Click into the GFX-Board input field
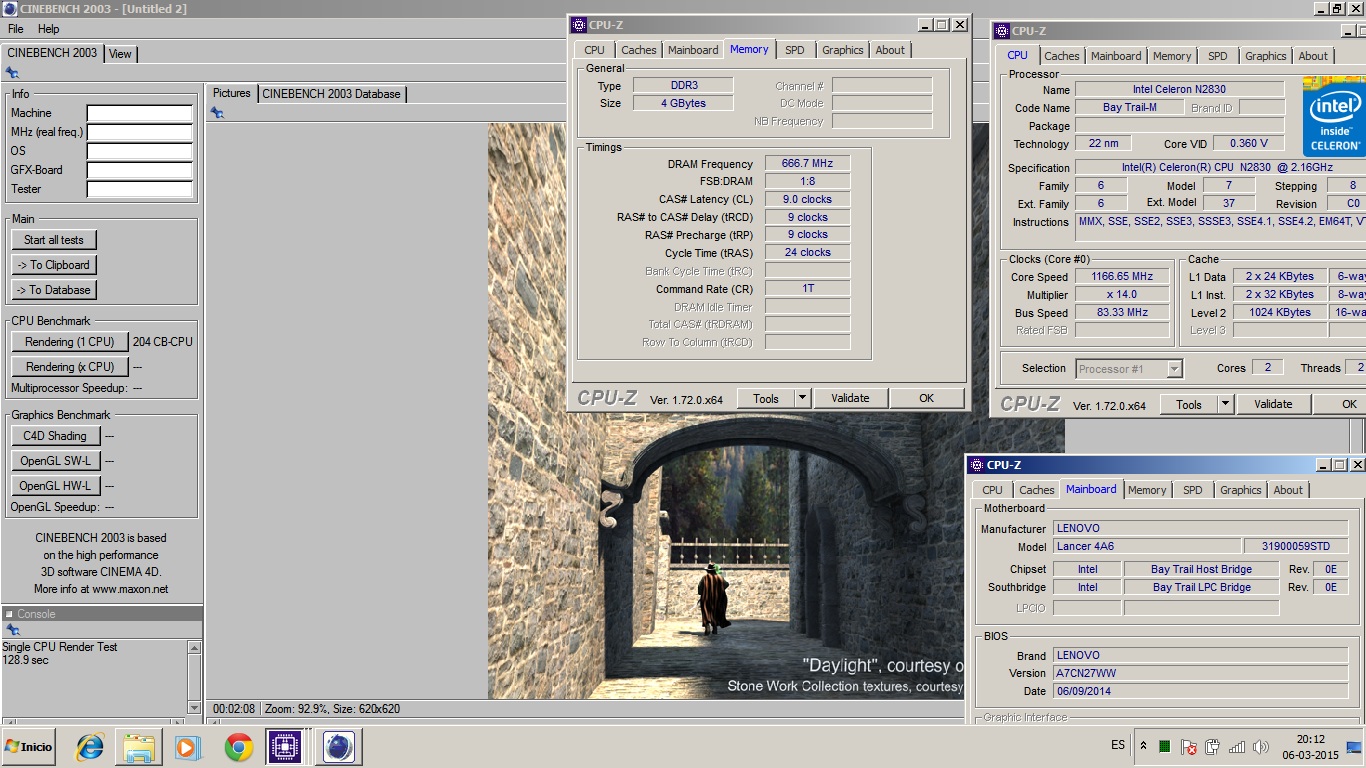Screen dimensions: 1366x768 click(x=140, y=170)
